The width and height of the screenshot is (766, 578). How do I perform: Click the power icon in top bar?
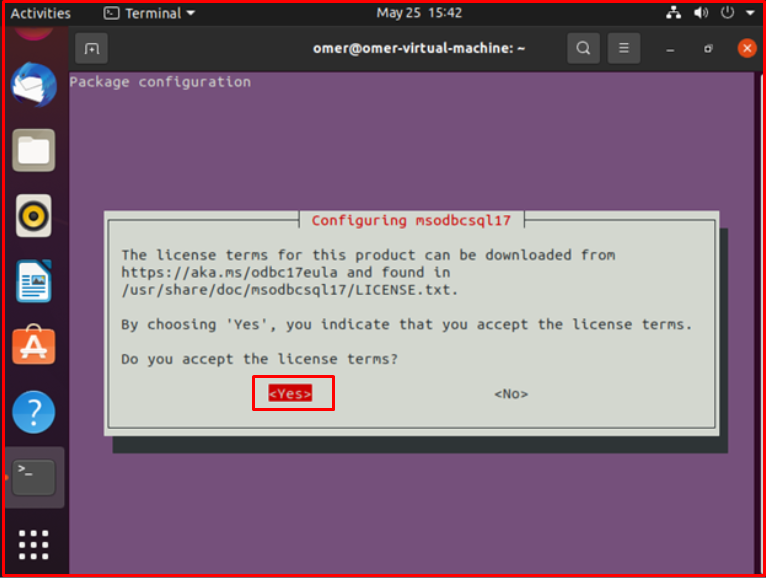(727, 13)
